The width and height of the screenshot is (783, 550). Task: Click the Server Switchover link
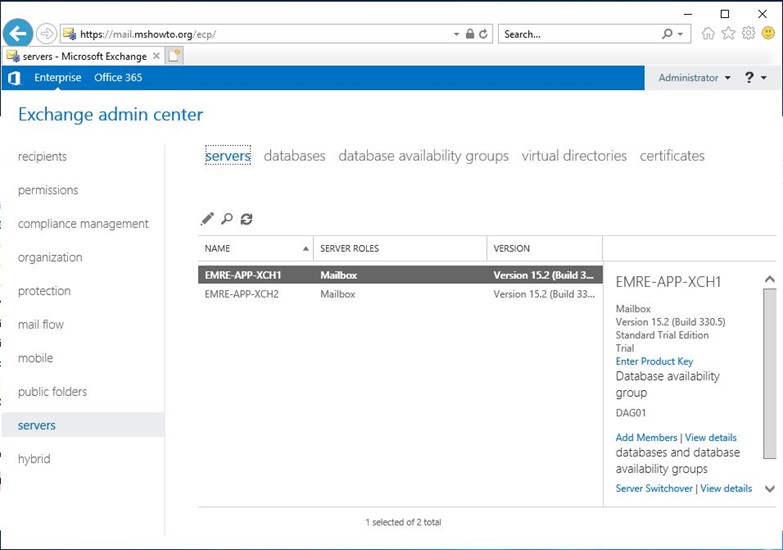(654, 489)
